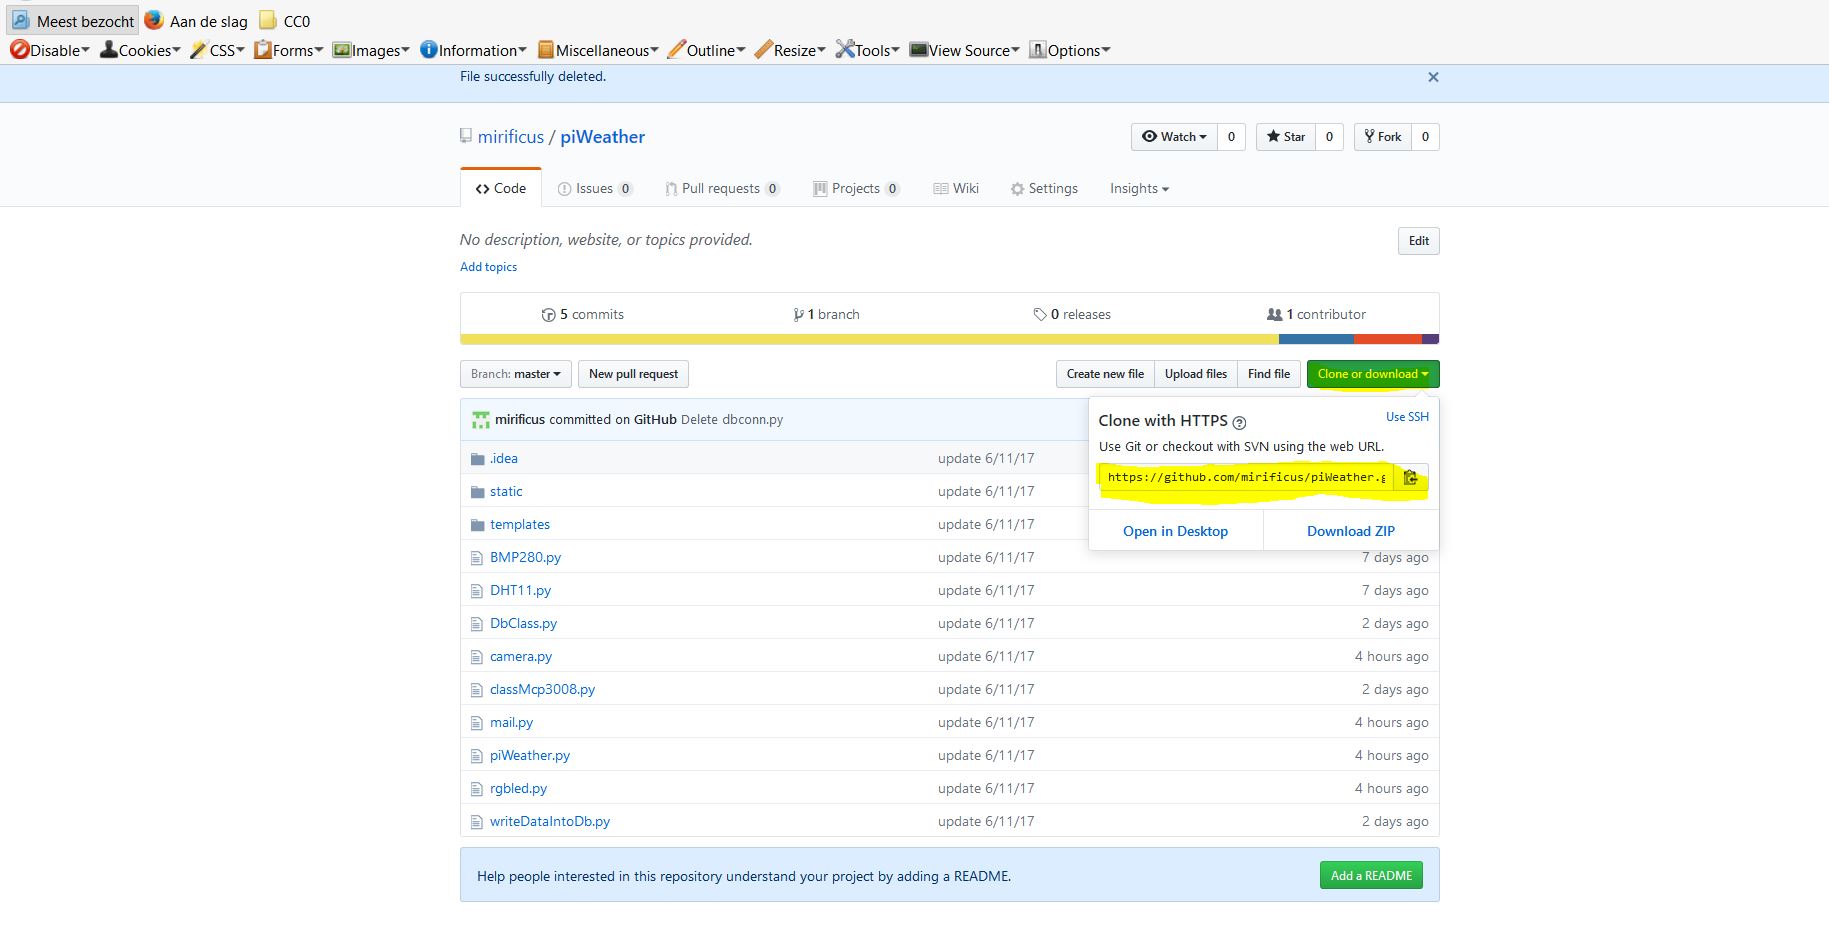Open the Watch dropdown
Image resolution: width=1829 pixels, height=929 pixels.
(1174, 137)
